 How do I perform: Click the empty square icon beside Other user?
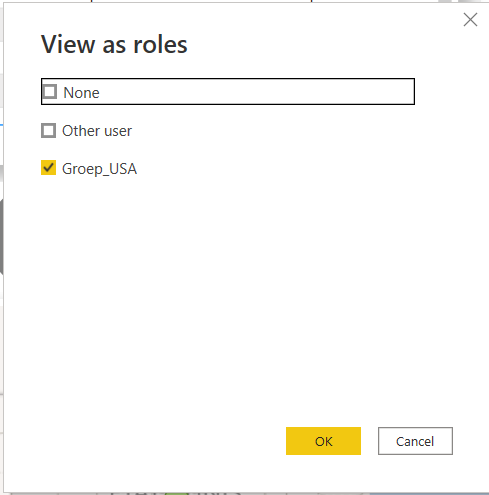[48, 130]
